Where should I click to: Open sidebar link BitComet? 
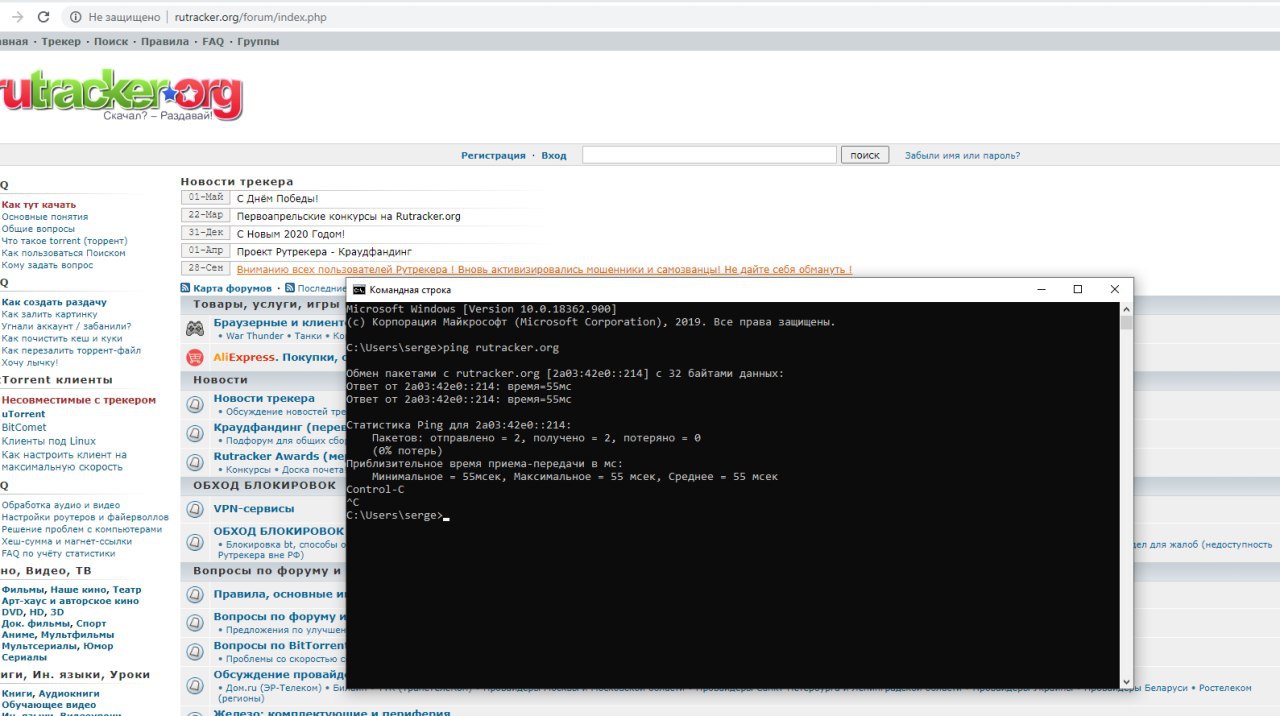click(24, 427)
